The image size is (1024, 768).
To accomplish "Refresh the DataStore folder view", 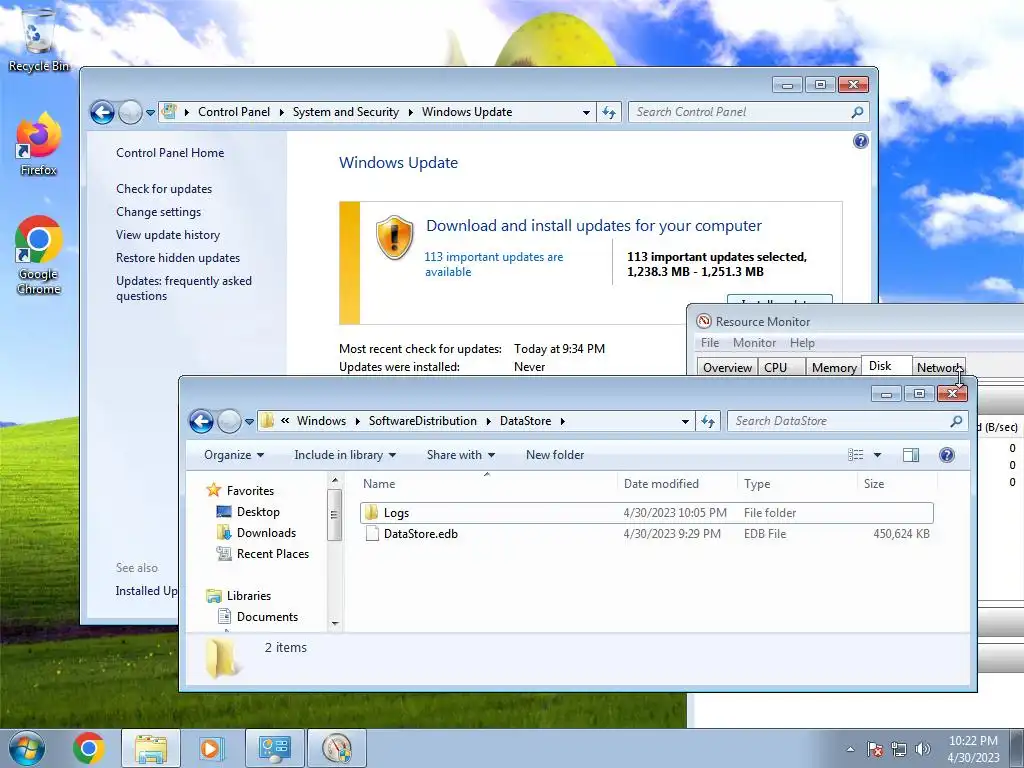I will 708,421.
